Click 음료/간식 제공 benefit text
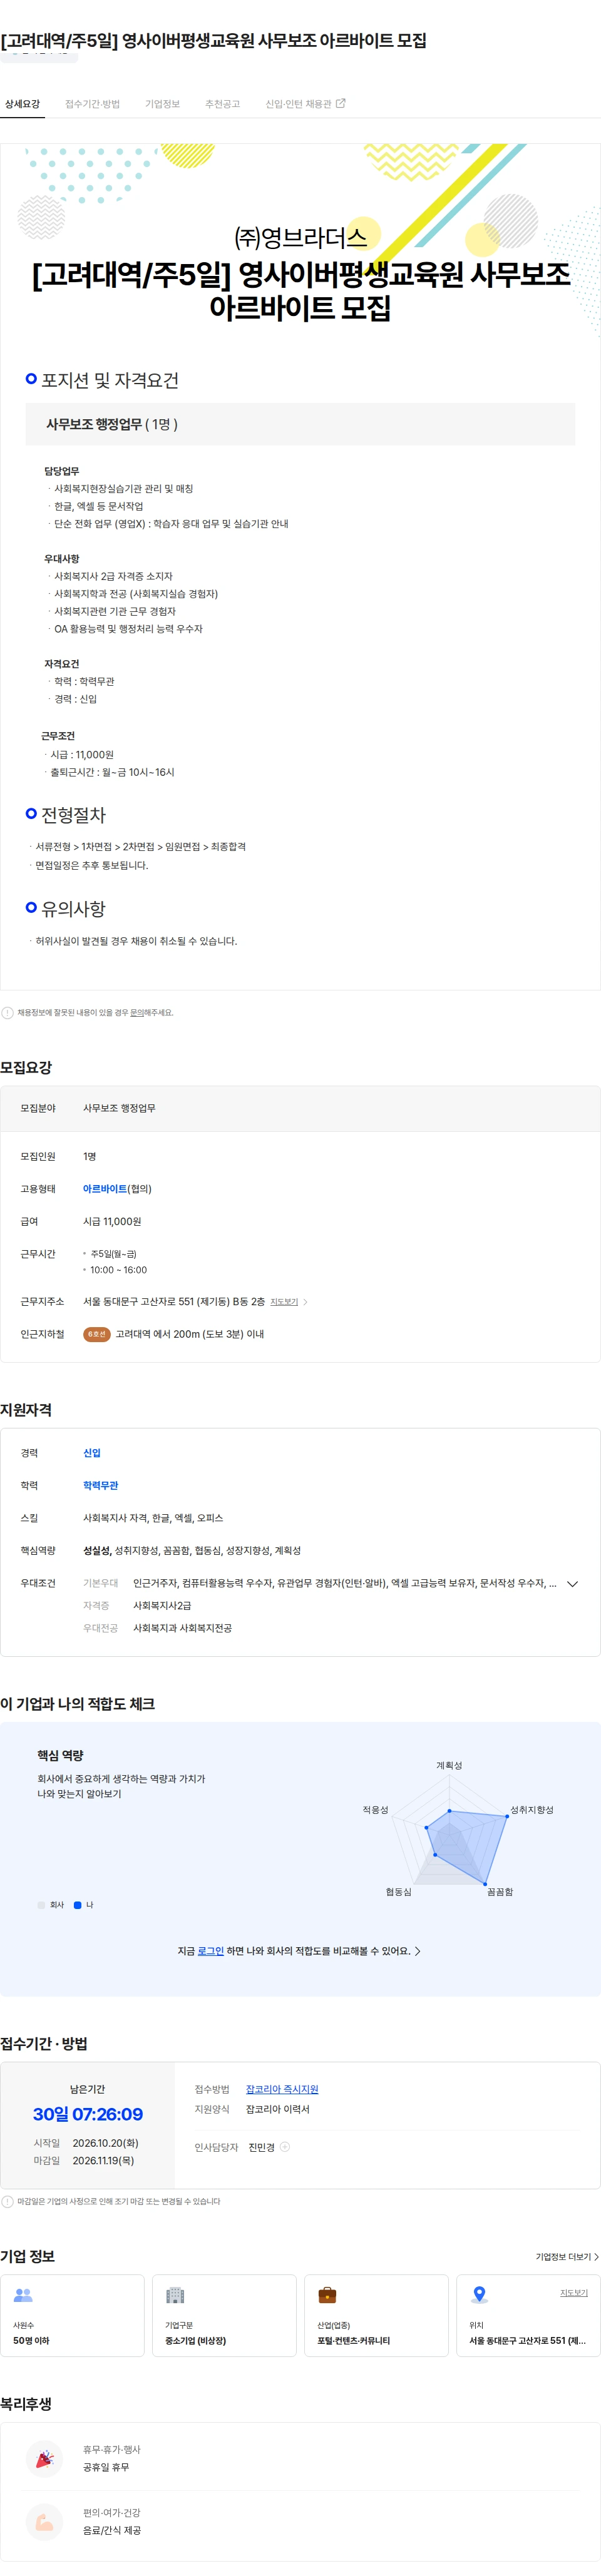This screenshot has height=2576, width=601. tap(112, 2530)
